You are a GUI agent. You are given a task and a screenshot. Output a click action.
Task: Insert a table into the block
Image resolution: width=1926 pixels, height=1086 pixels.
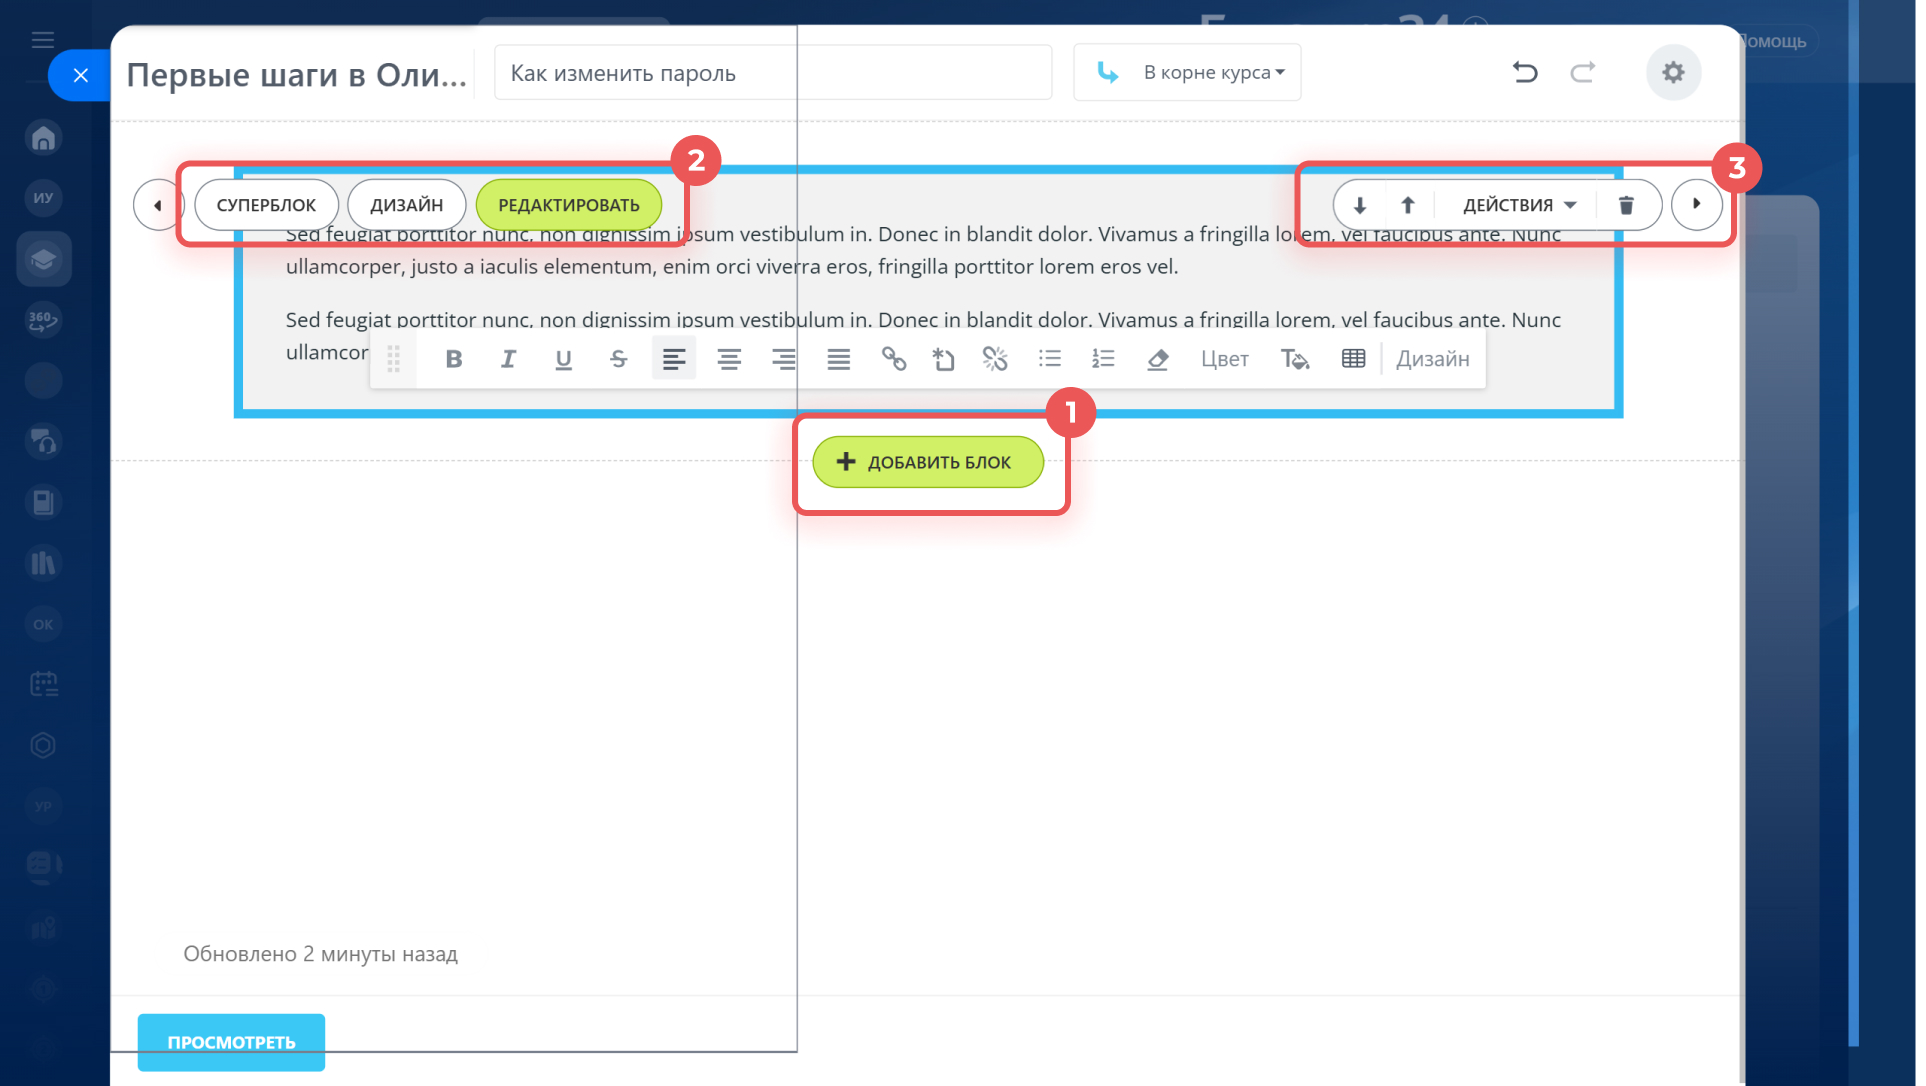1353,359
